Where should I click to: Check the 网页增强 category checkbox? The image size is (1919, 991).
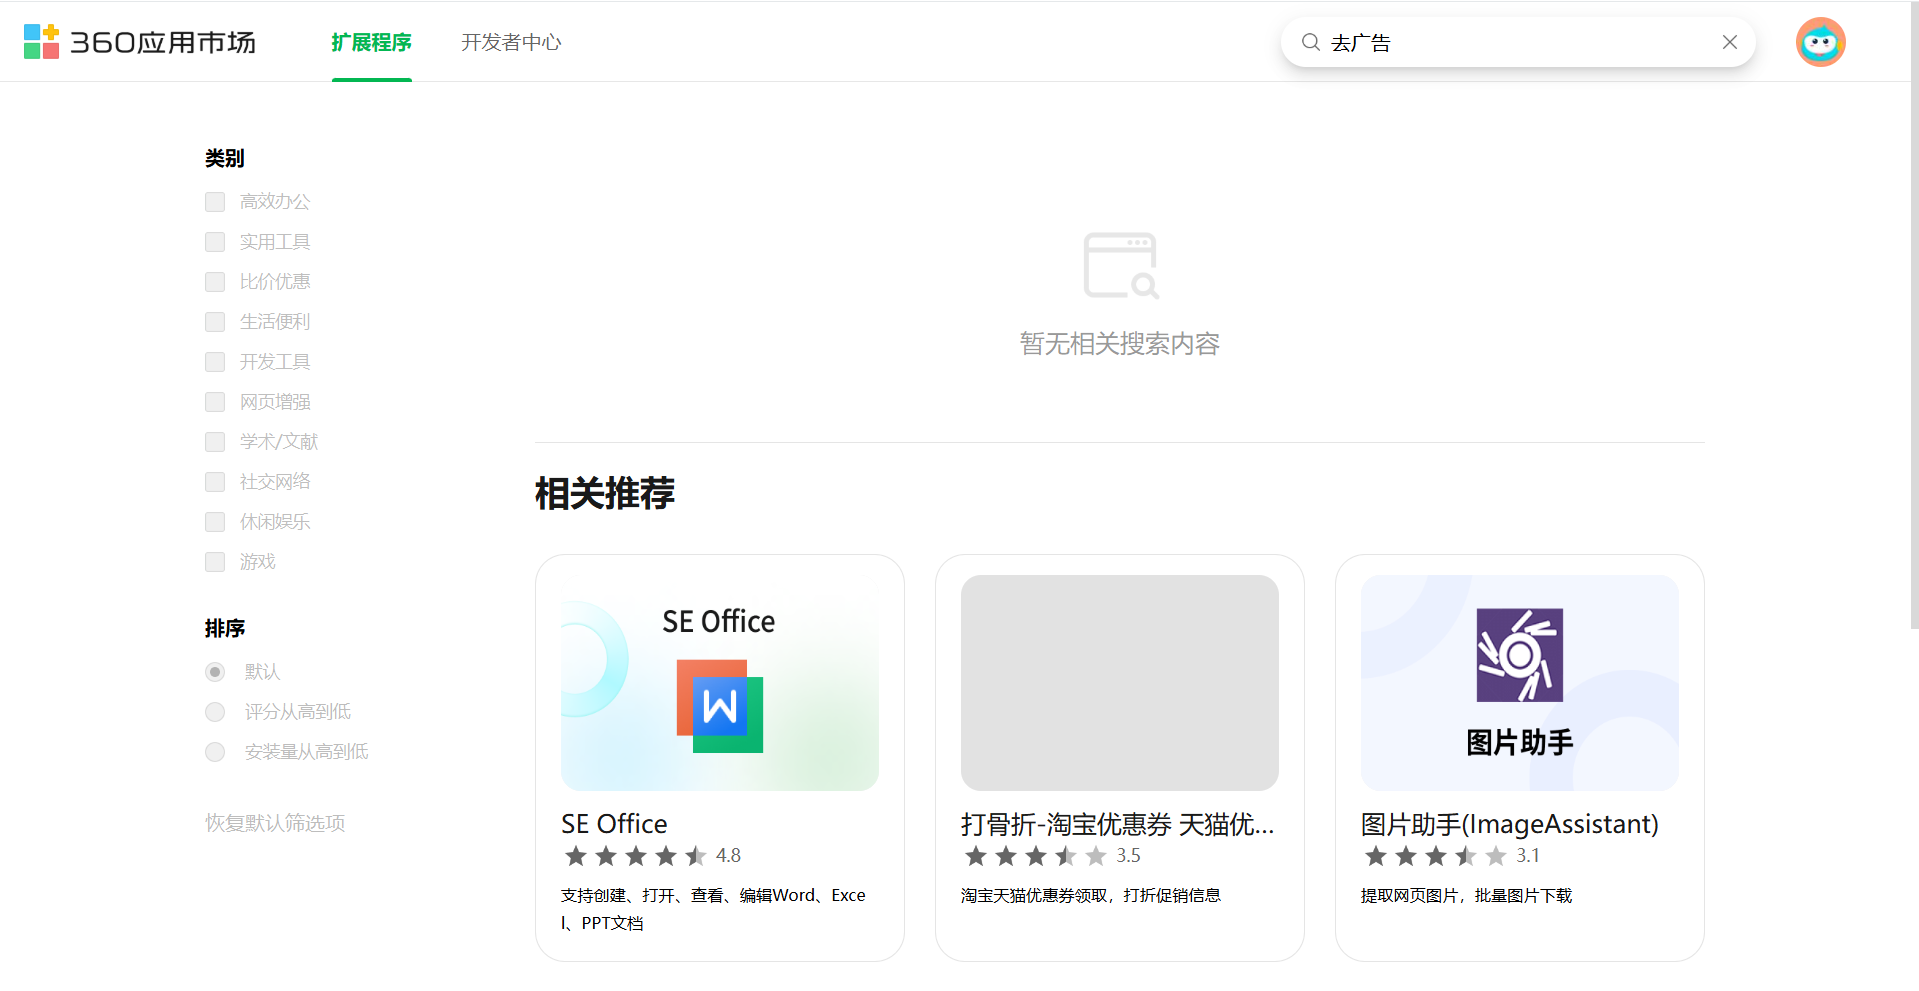215,402
